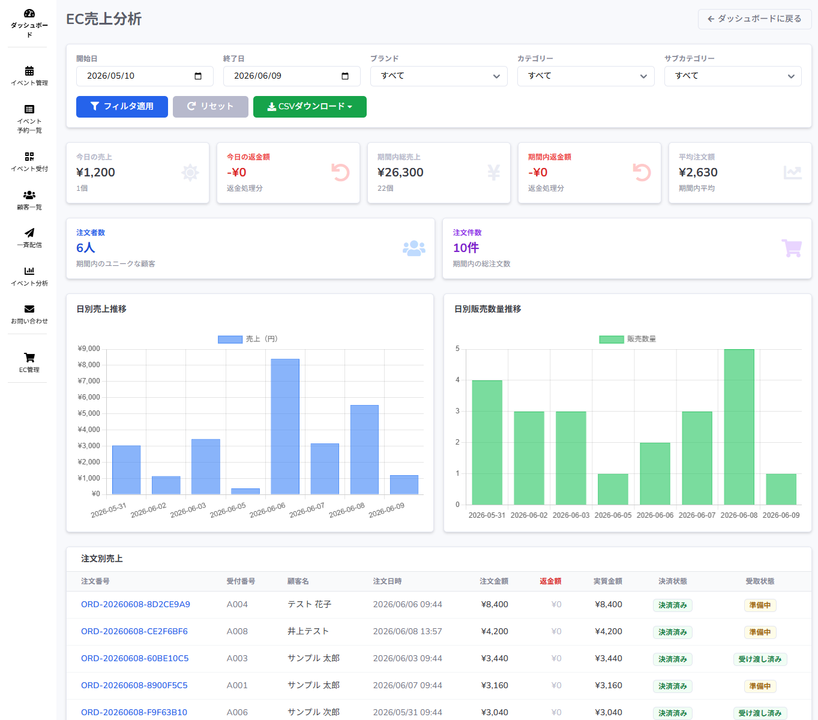Open イベント予約一覧 list icon in sidebar

pyautogui.click(x=29, y=109)
